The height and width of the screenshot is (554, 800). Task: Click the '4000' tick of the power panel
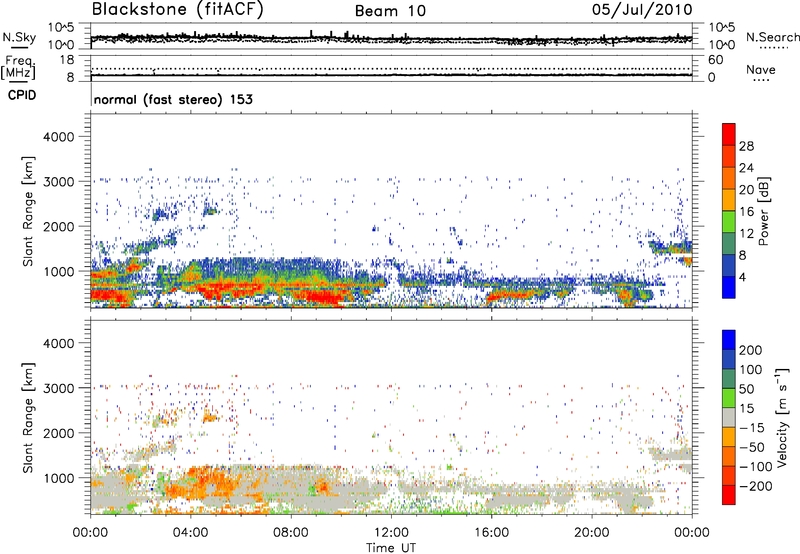(x=59, y=137)
